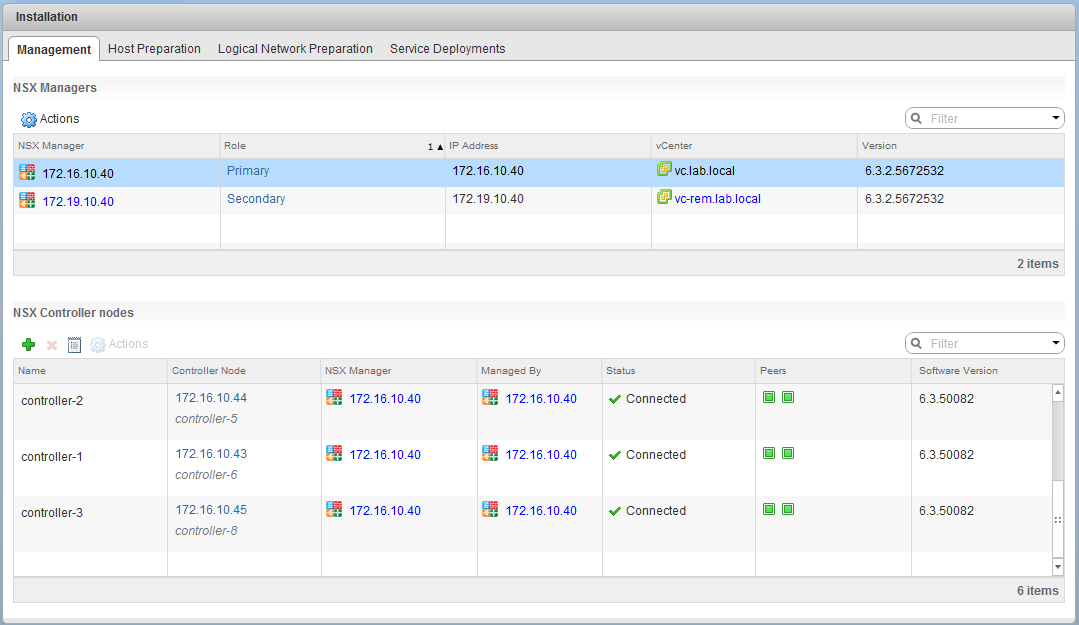1079x625 pixels.
Task: Open the 172.19.10.40 NSX Manager link
Action: (x=78, y=201)
